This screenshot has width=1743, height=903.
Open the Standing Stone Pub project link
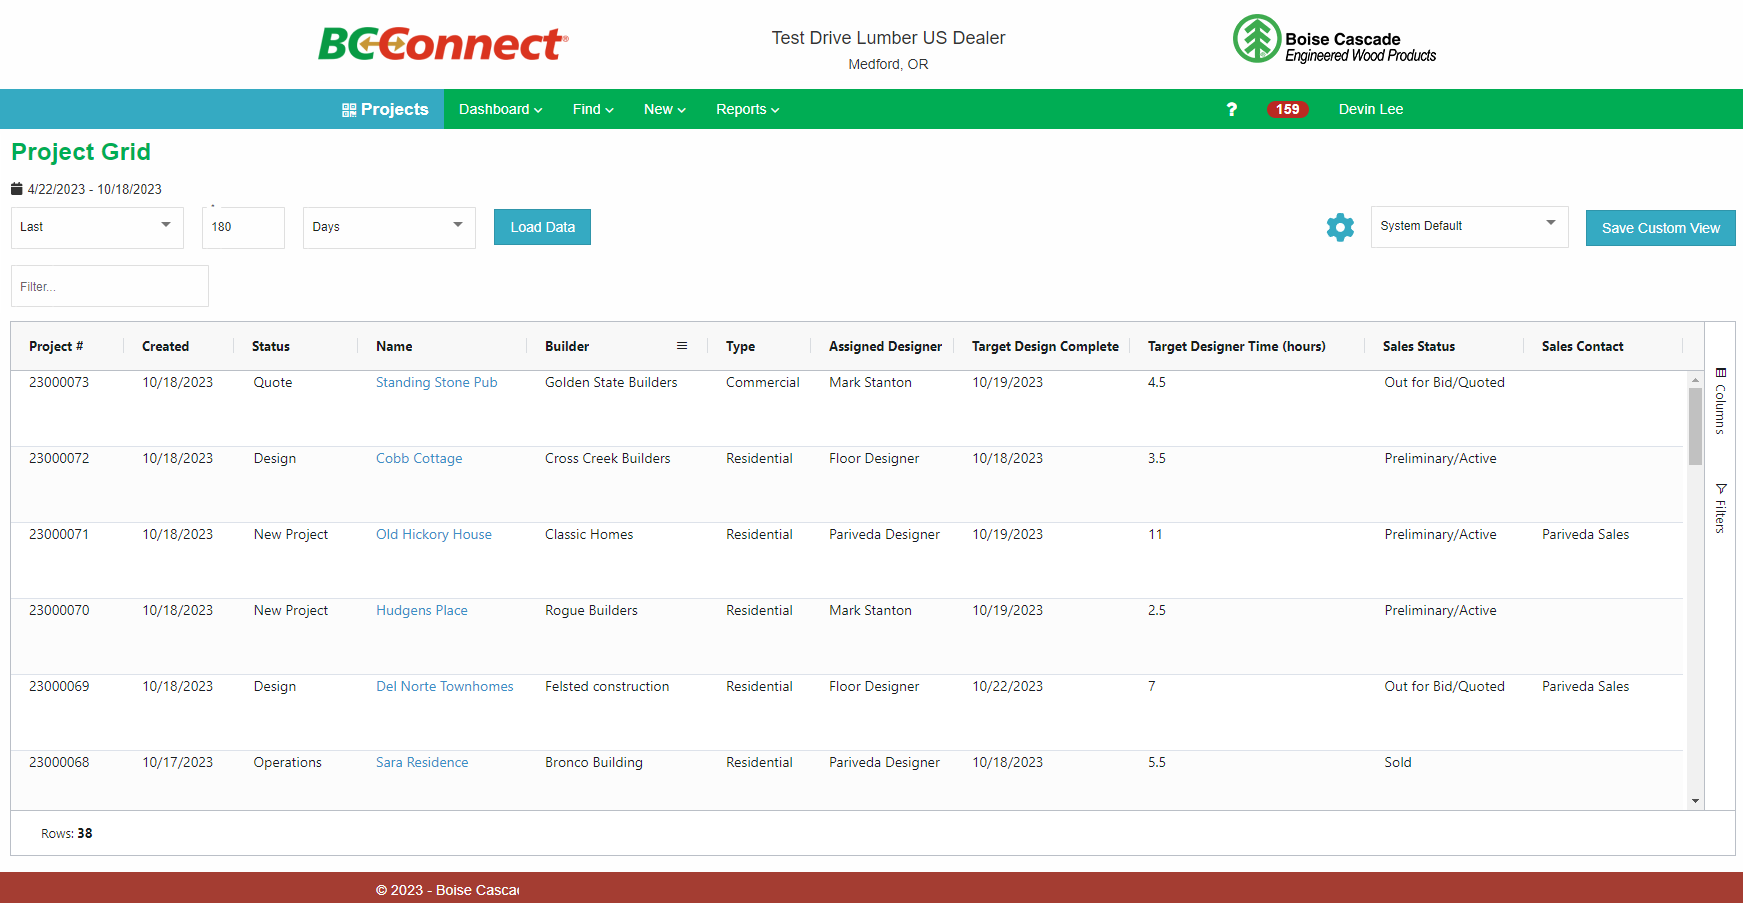pyautogui.click(x=436, y=382)
